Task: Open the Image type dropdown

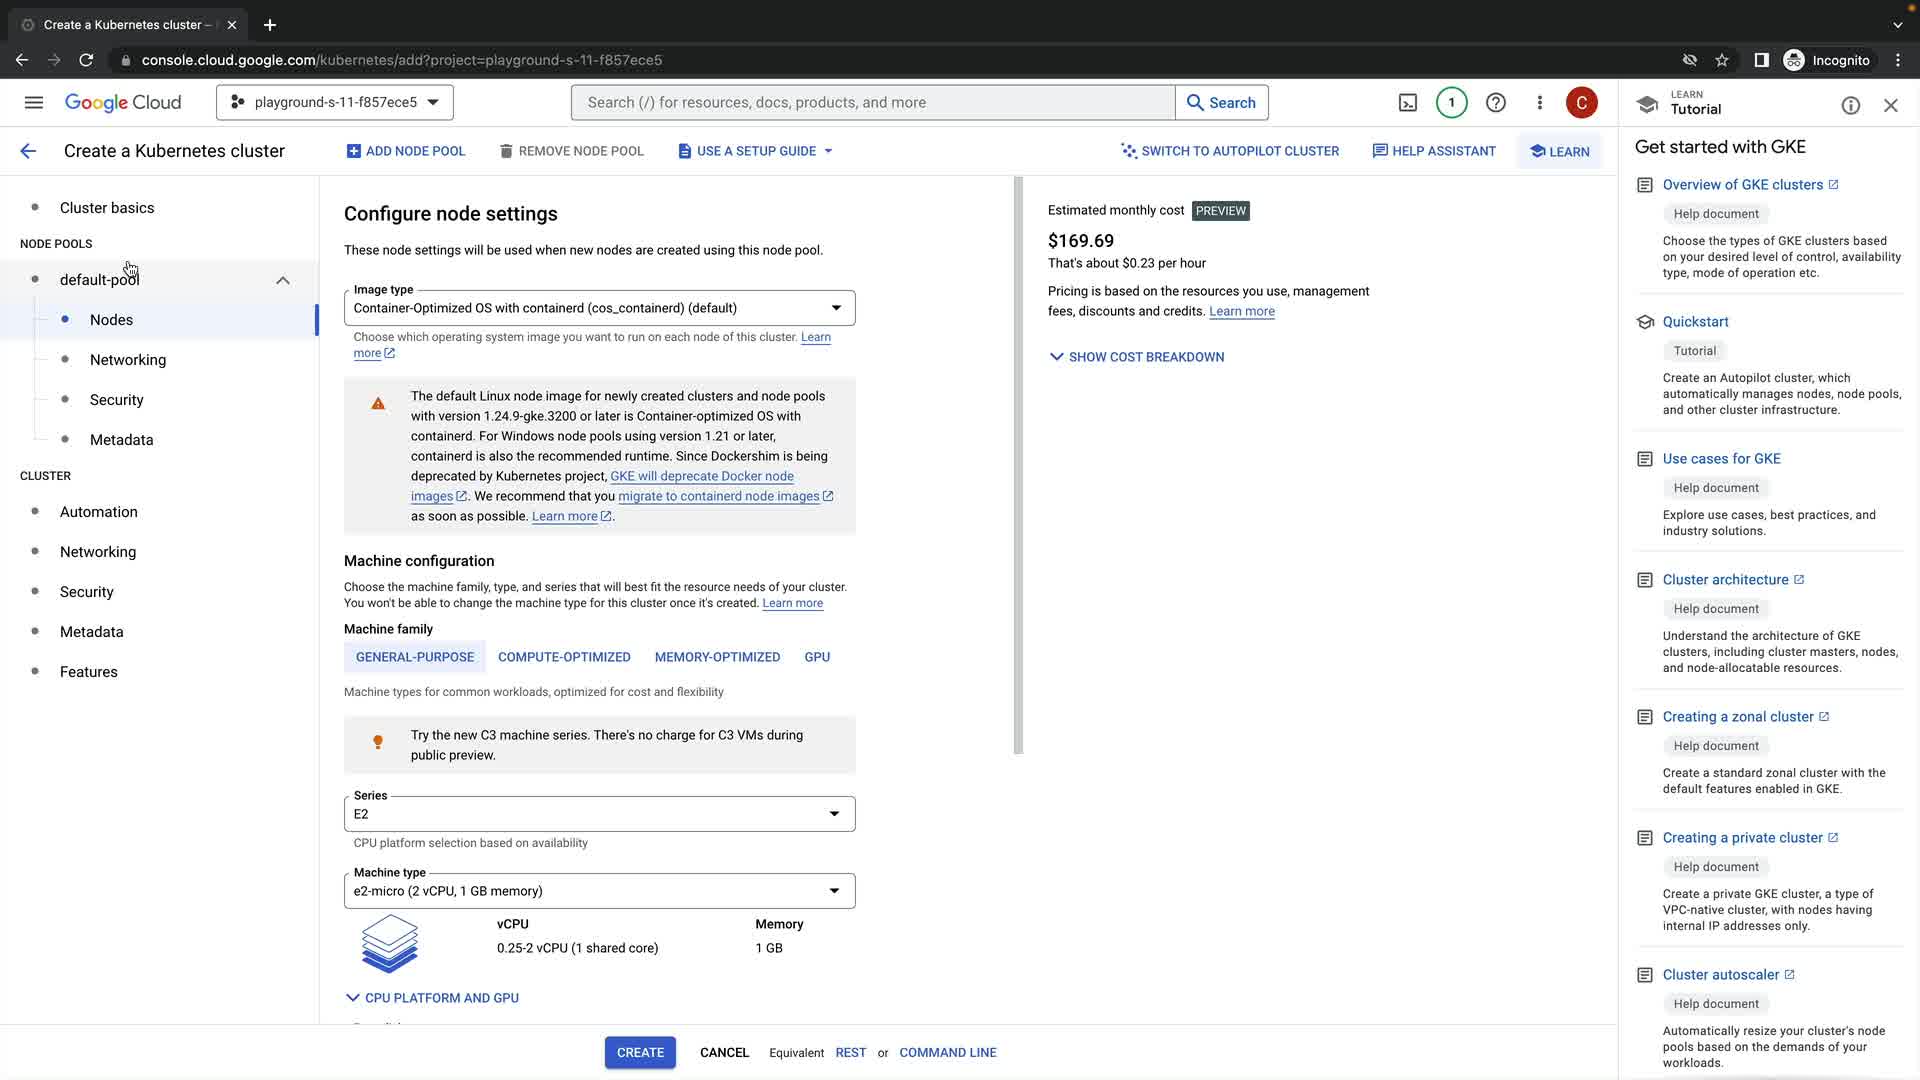Action: 599,308
